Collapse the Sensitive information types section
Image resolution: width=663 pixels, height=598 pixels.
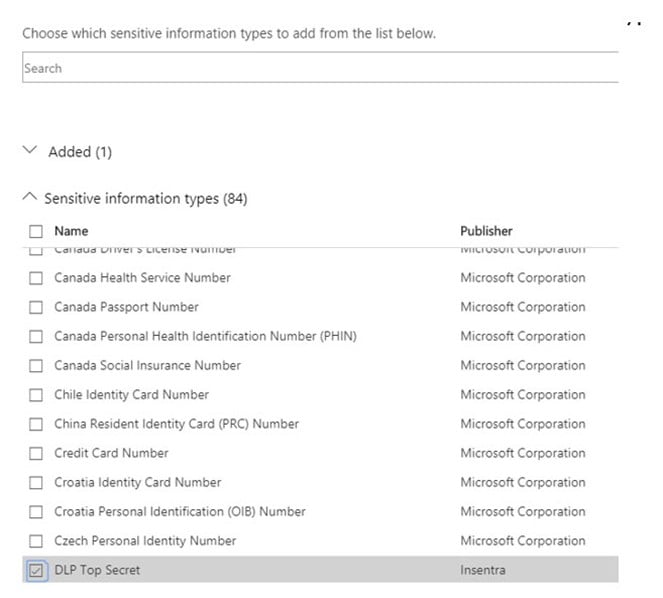(x=29, y=198)
